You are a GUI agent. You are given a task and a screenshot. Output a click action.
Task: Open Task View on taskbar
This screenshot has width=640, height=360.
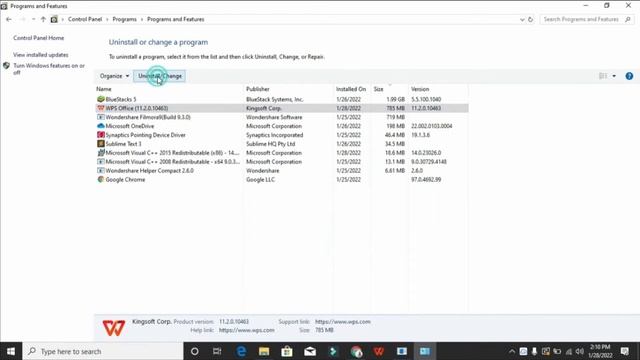[x=217, y=351]
